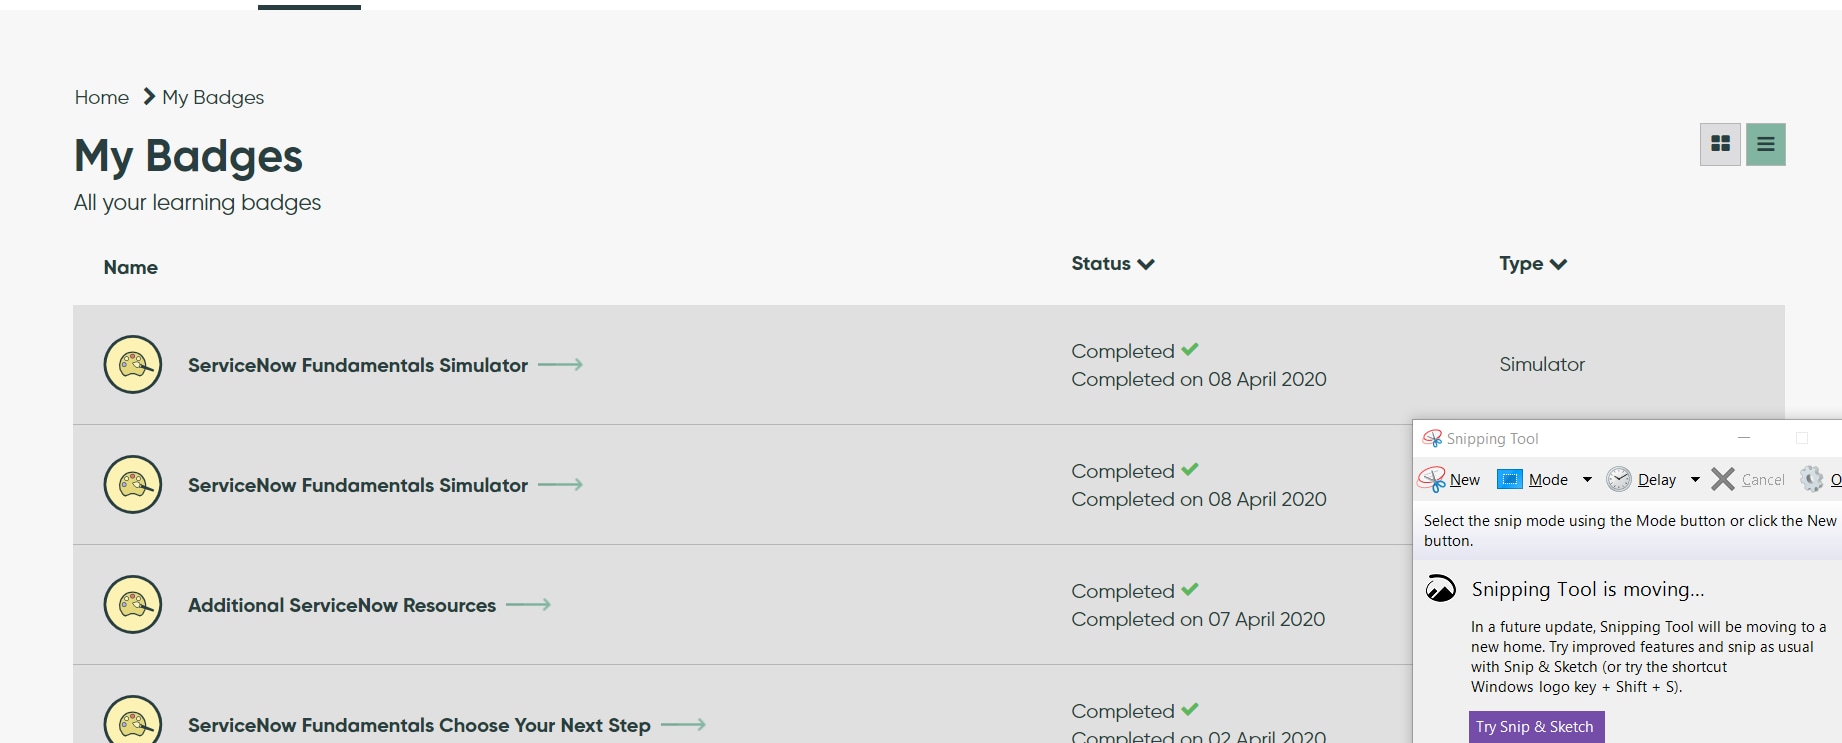This screenshot has height=743, width=1842.
Task: Click second ServiceNow Fundamentals Simulator badge icon
Action: pyautogui.click(x=133, y=485)
